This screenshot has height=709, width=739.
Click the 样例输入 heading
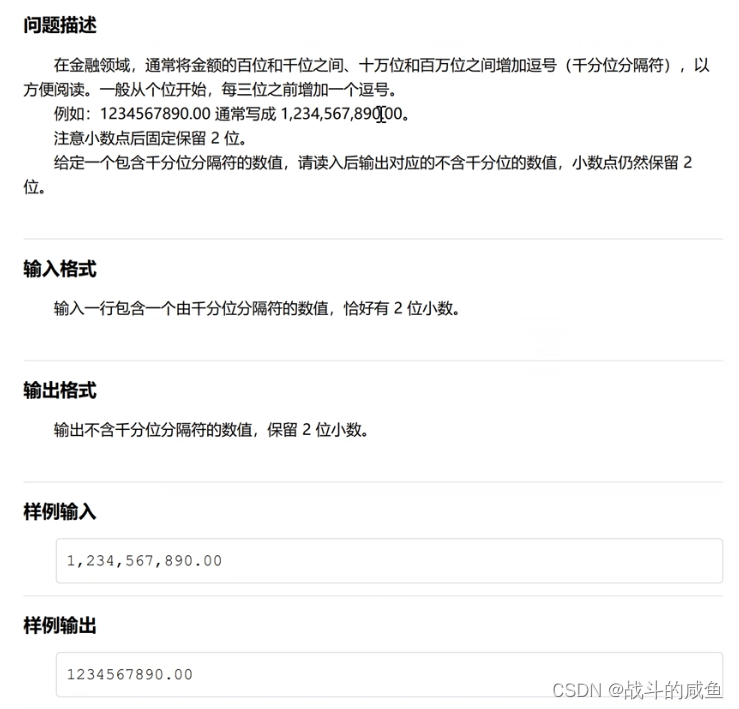(x=60, y=511)
